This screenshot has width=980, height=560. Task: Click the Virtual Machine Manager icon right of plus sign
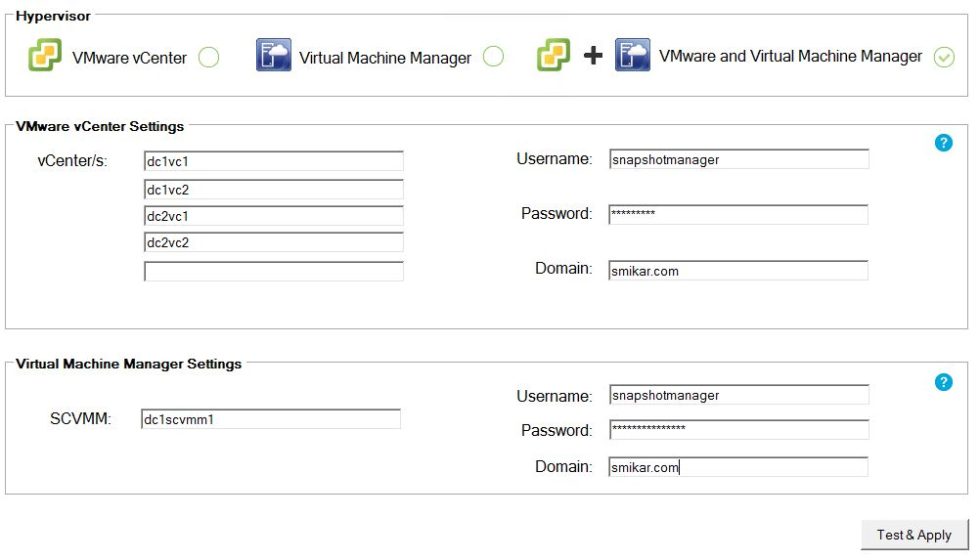(632, 55)
